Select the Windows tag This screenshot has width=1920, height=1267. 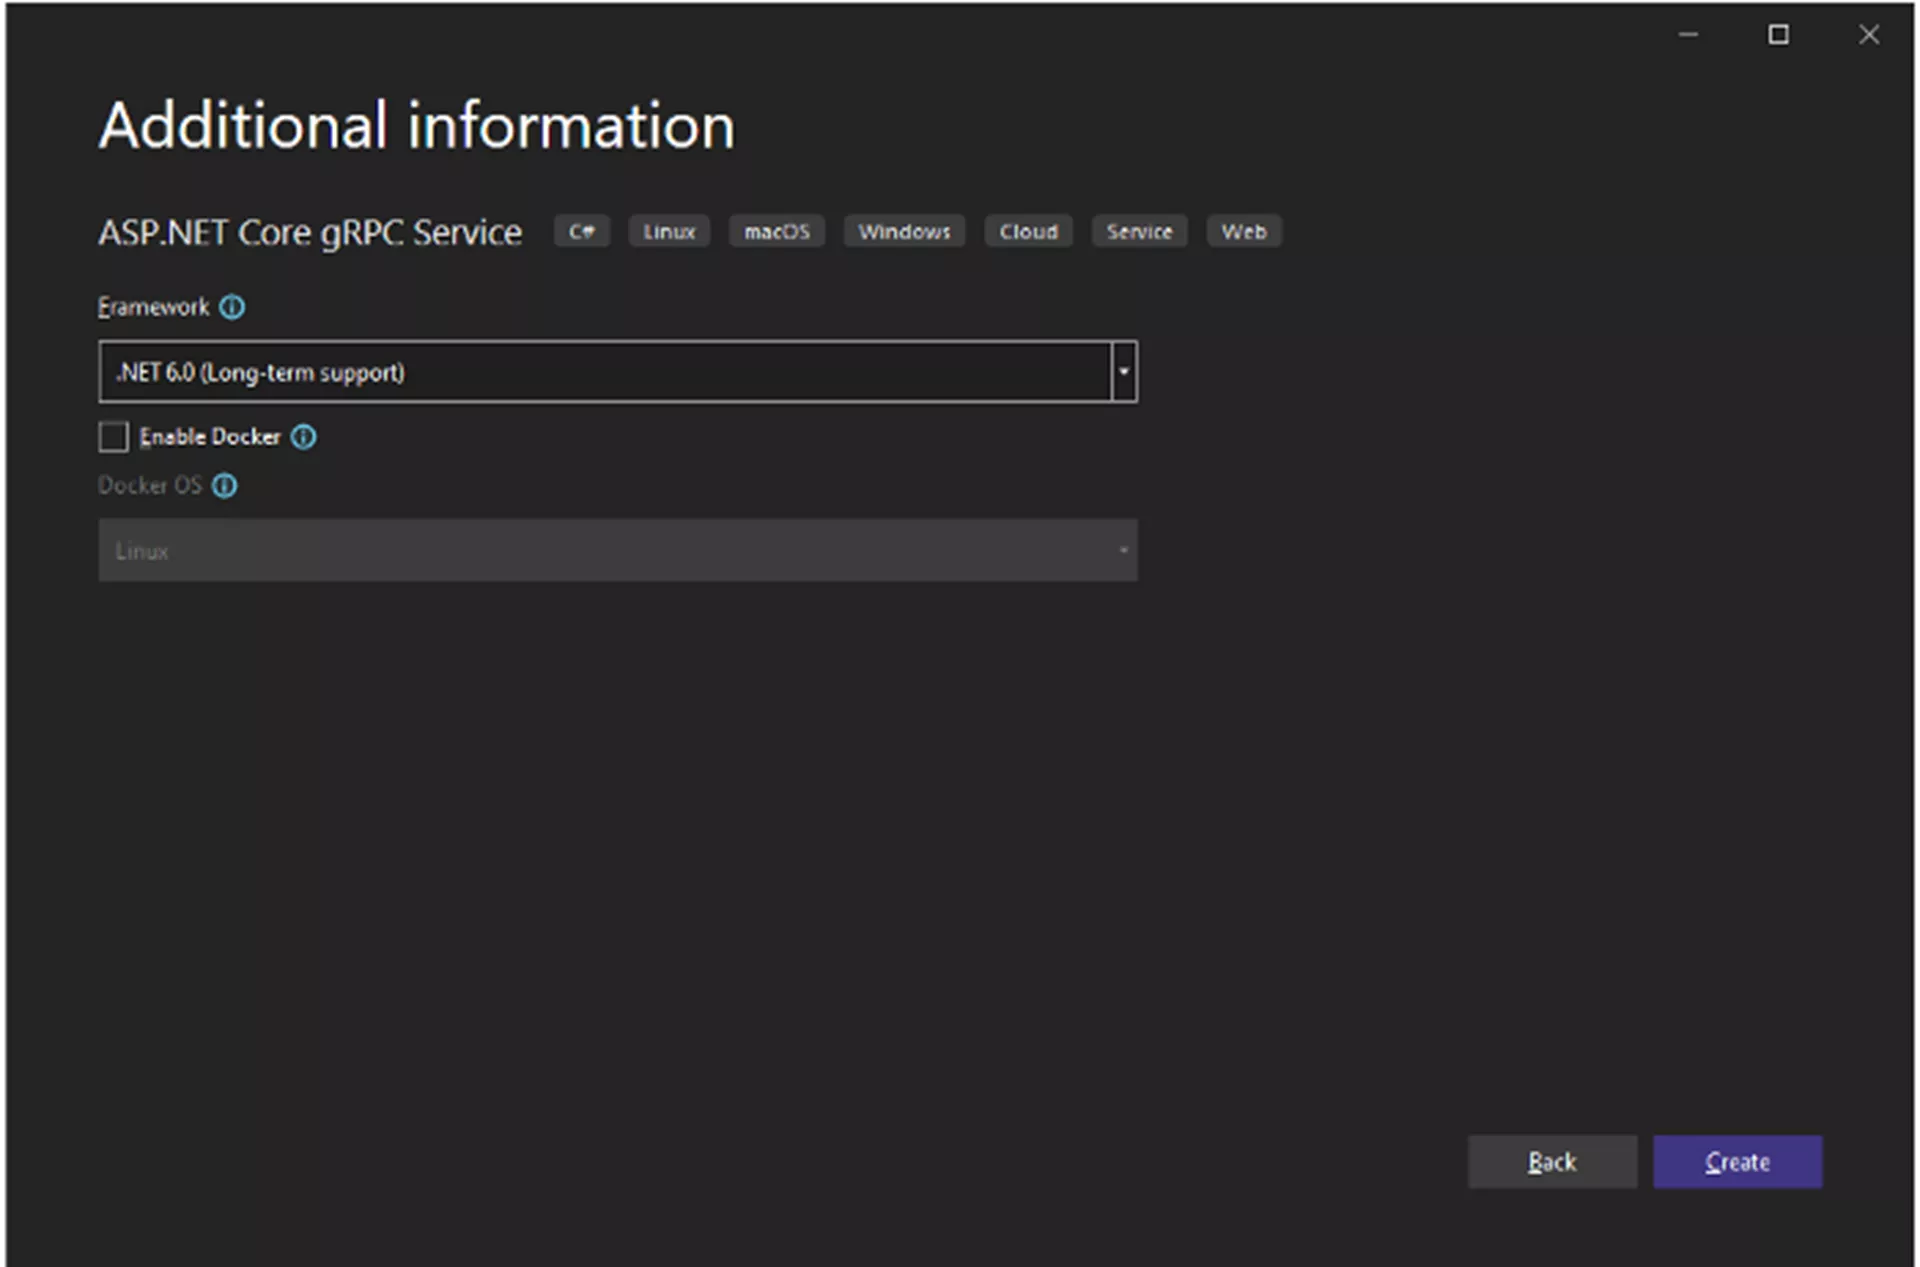904,231
